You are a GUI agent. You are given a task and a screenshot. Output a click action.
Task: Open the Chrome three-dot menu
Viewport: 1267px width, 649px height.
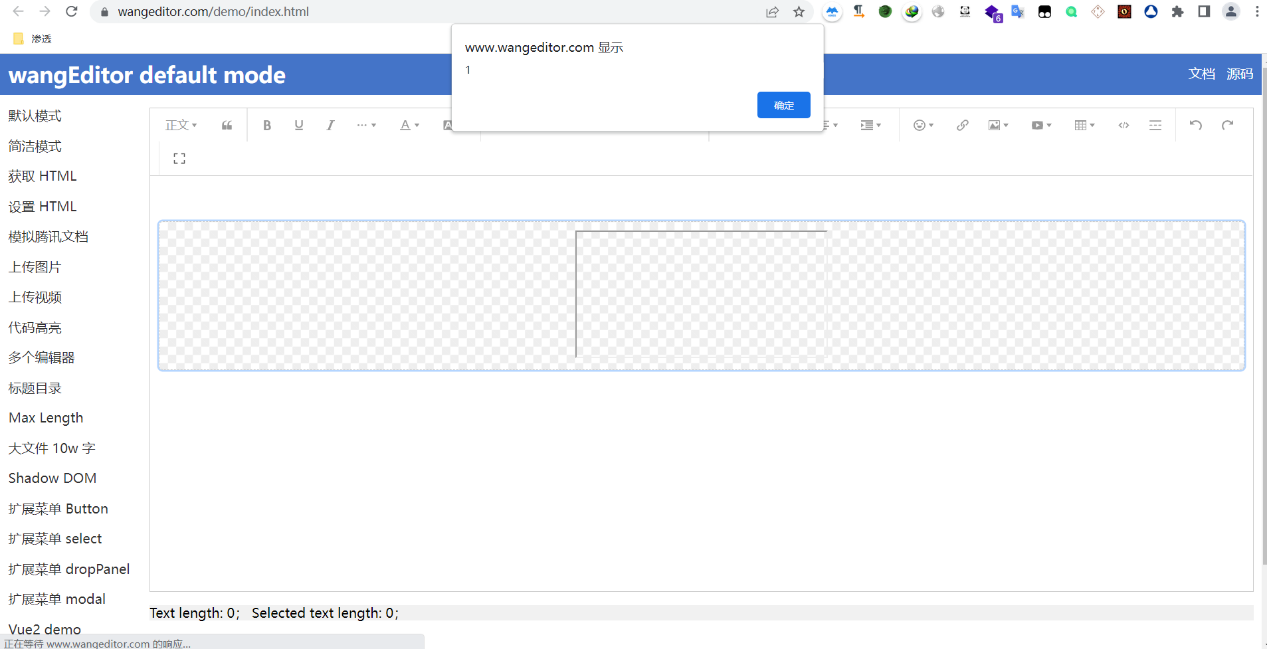tap(1257, 12)
